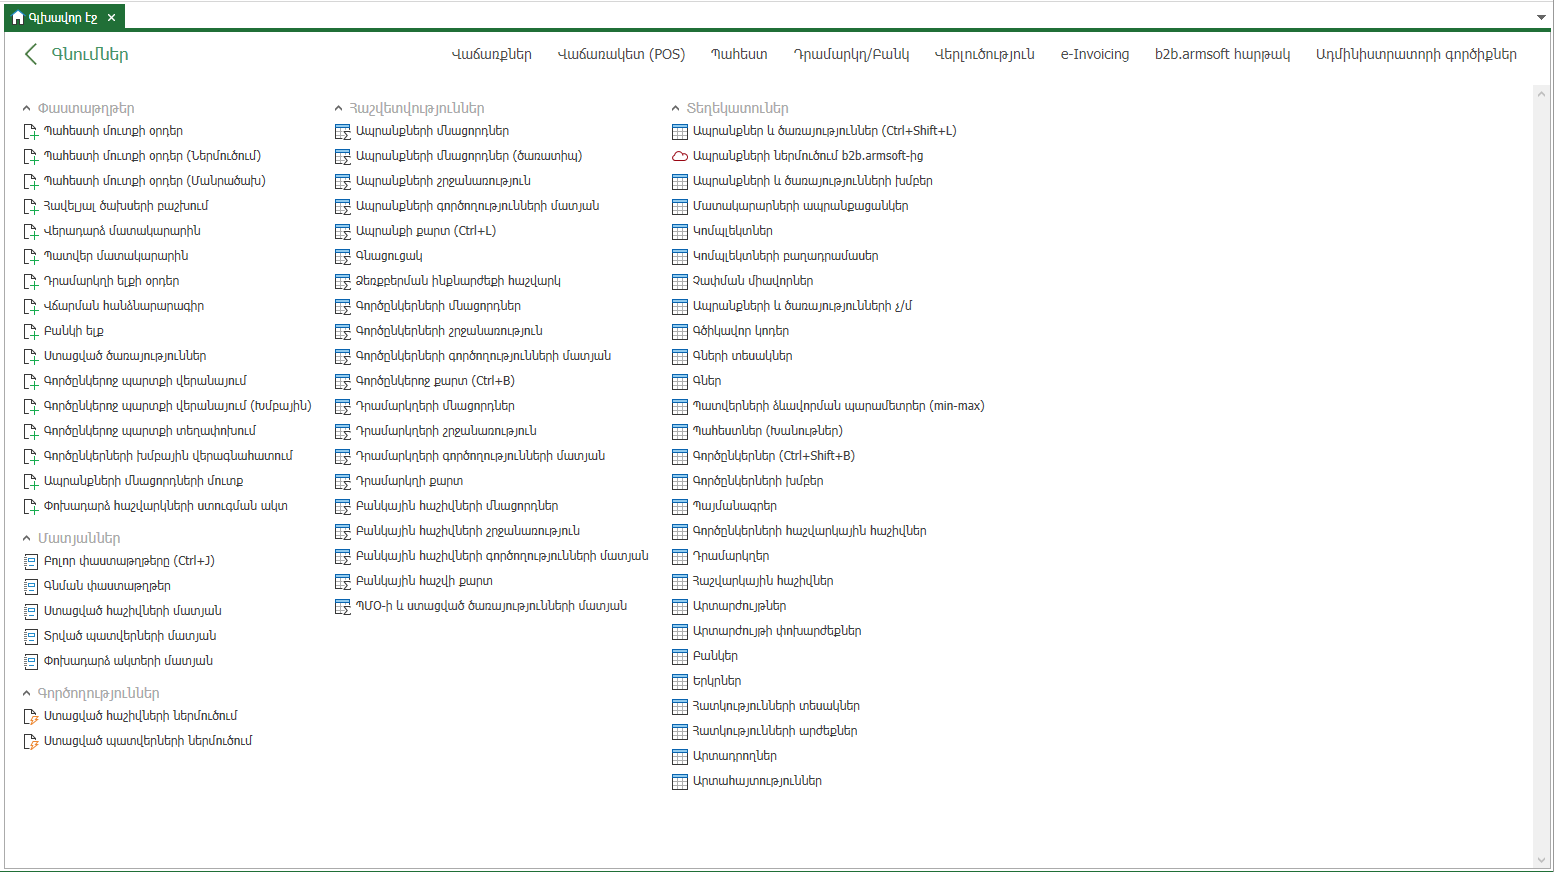This screenshot has height=872, width=1554.
Task: Click the scrollbar up arrow
Action: point(1540,93)
